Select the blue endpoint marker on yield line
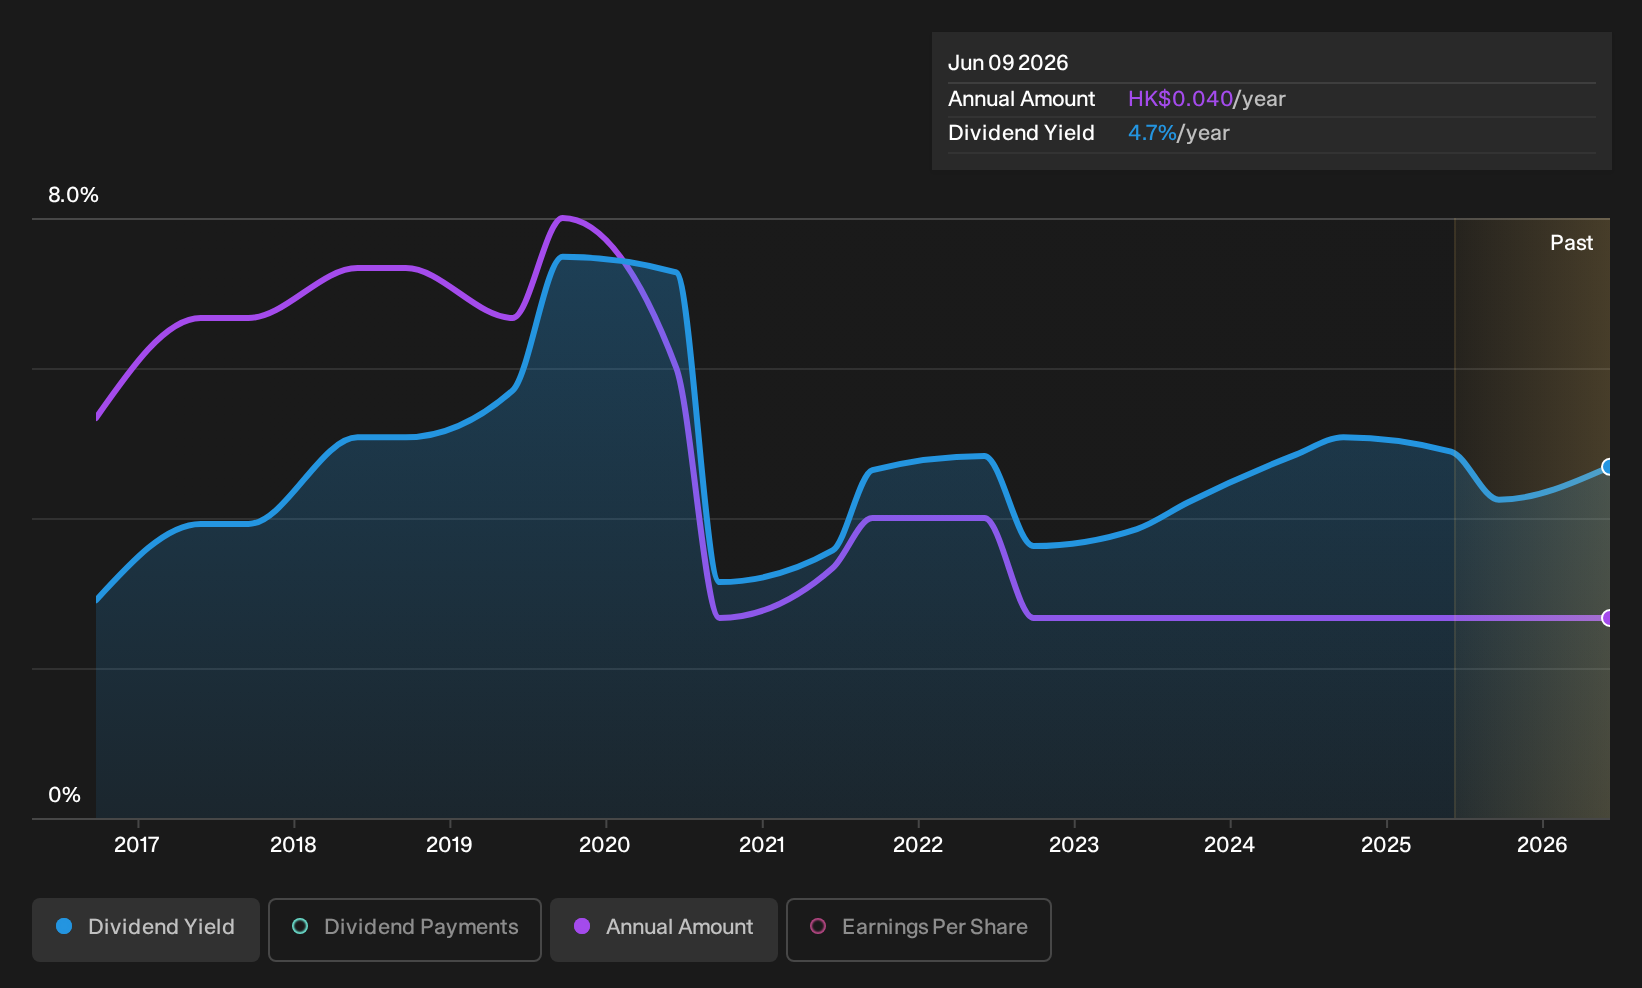1642x988 pixels. [1608, 467]
